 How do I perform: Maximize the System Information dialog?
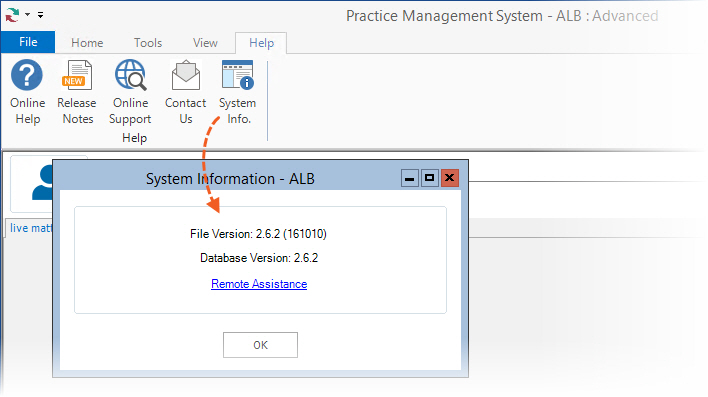[429, 178]
